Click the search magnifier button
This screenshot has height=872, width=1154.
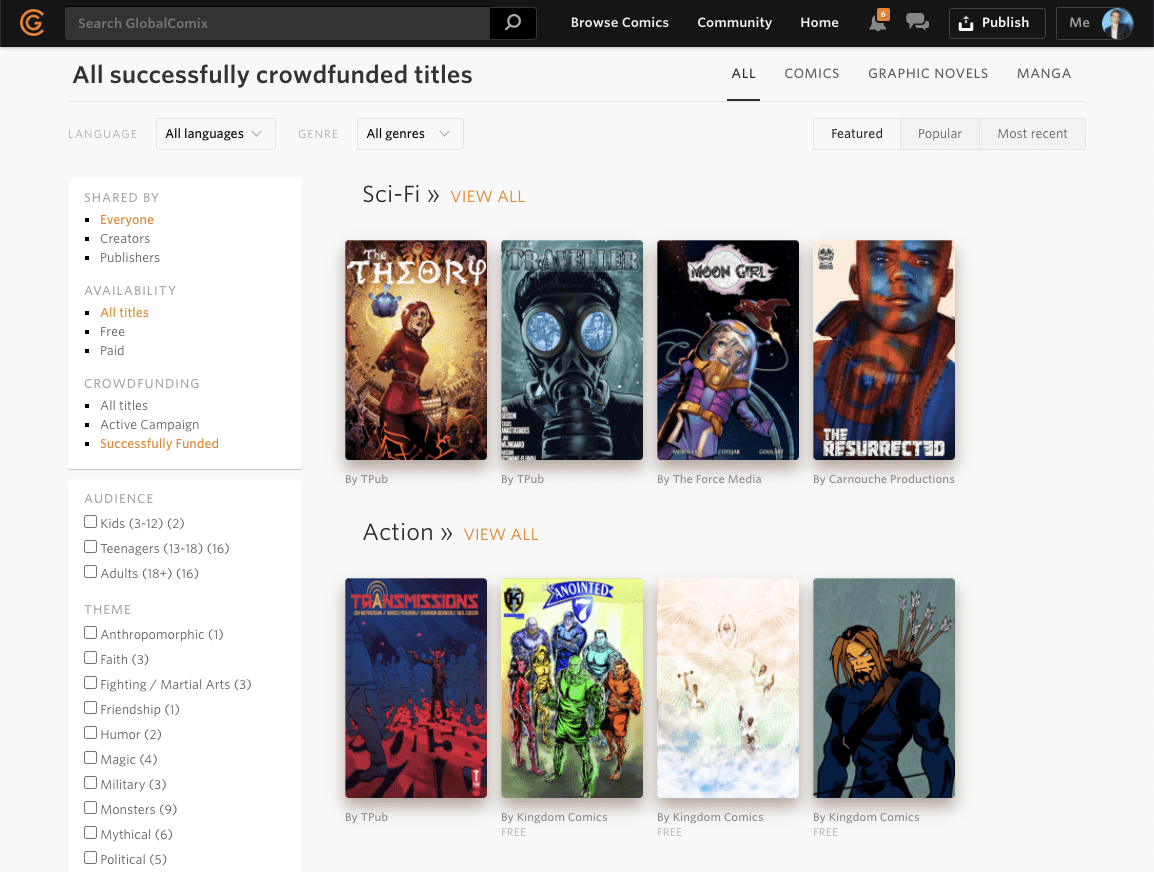513,23
